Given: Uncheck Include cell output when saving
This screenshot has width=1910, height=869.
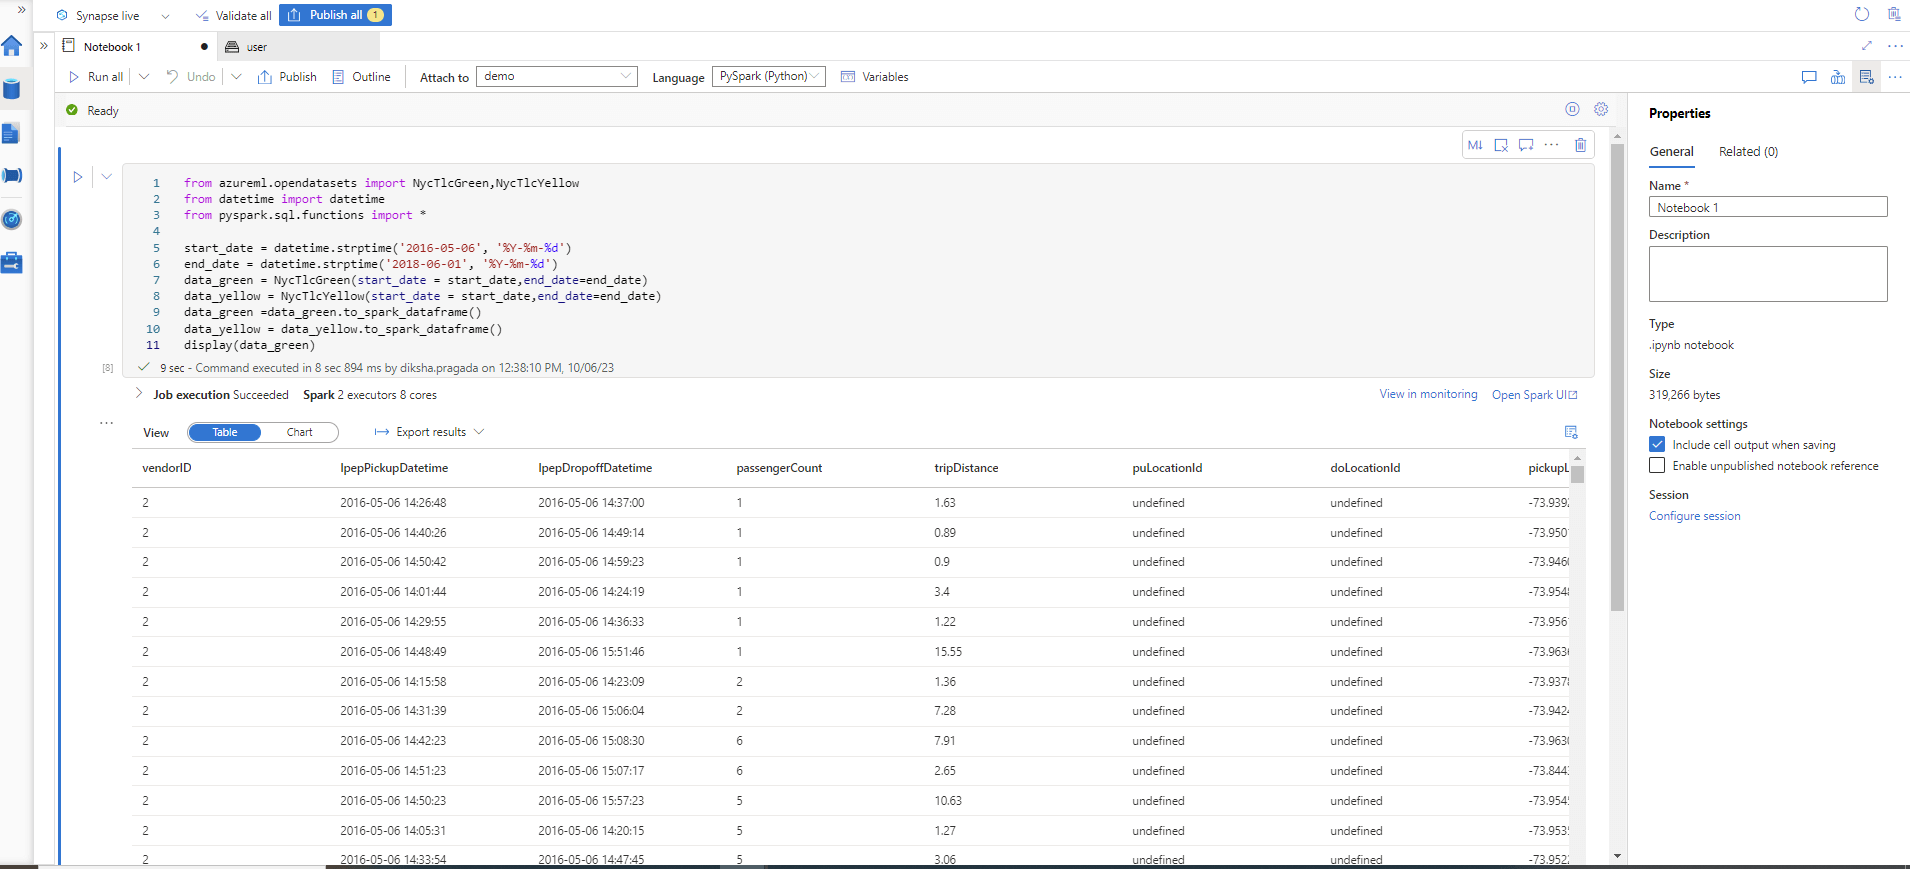Looking at the screenshot, I should click(1657, 445).
